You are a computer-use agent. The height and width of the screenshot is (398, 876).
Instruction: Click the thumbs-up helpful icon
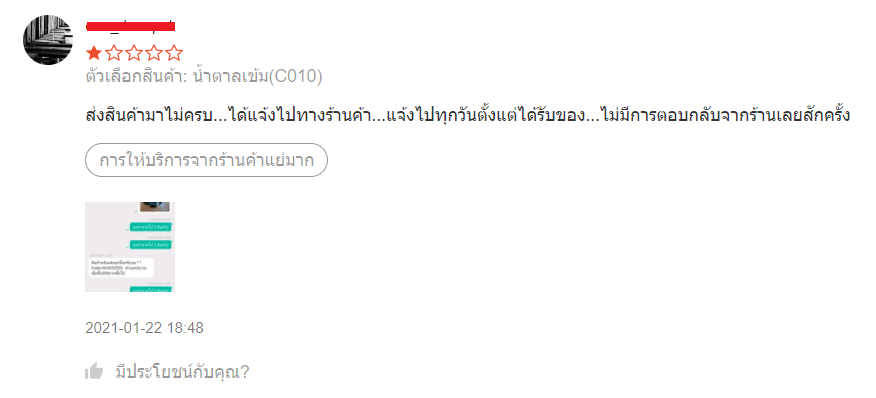pos(94,371)
